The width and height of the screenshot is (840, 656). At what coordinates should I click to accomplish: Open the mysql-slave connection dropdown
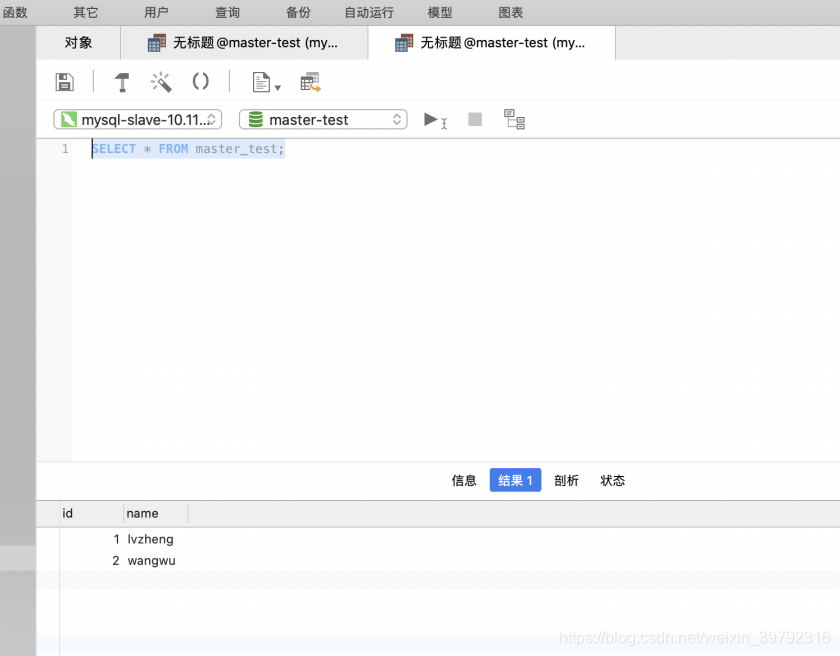tap(138, 119)
